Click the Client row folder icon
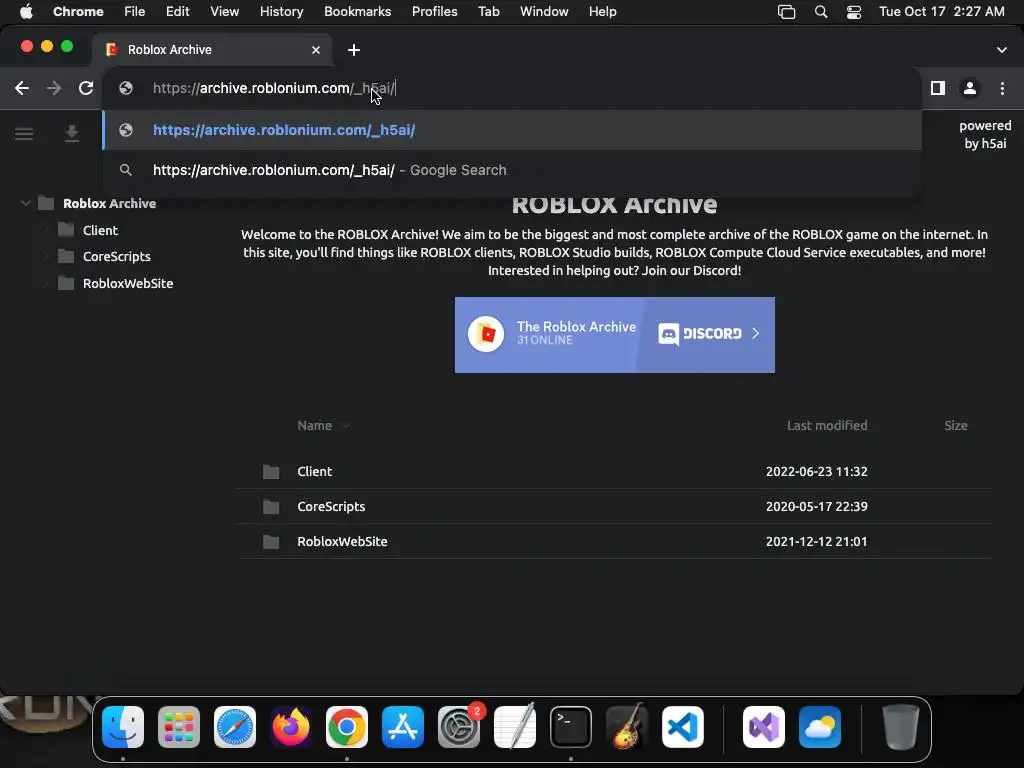 [271, 472]
